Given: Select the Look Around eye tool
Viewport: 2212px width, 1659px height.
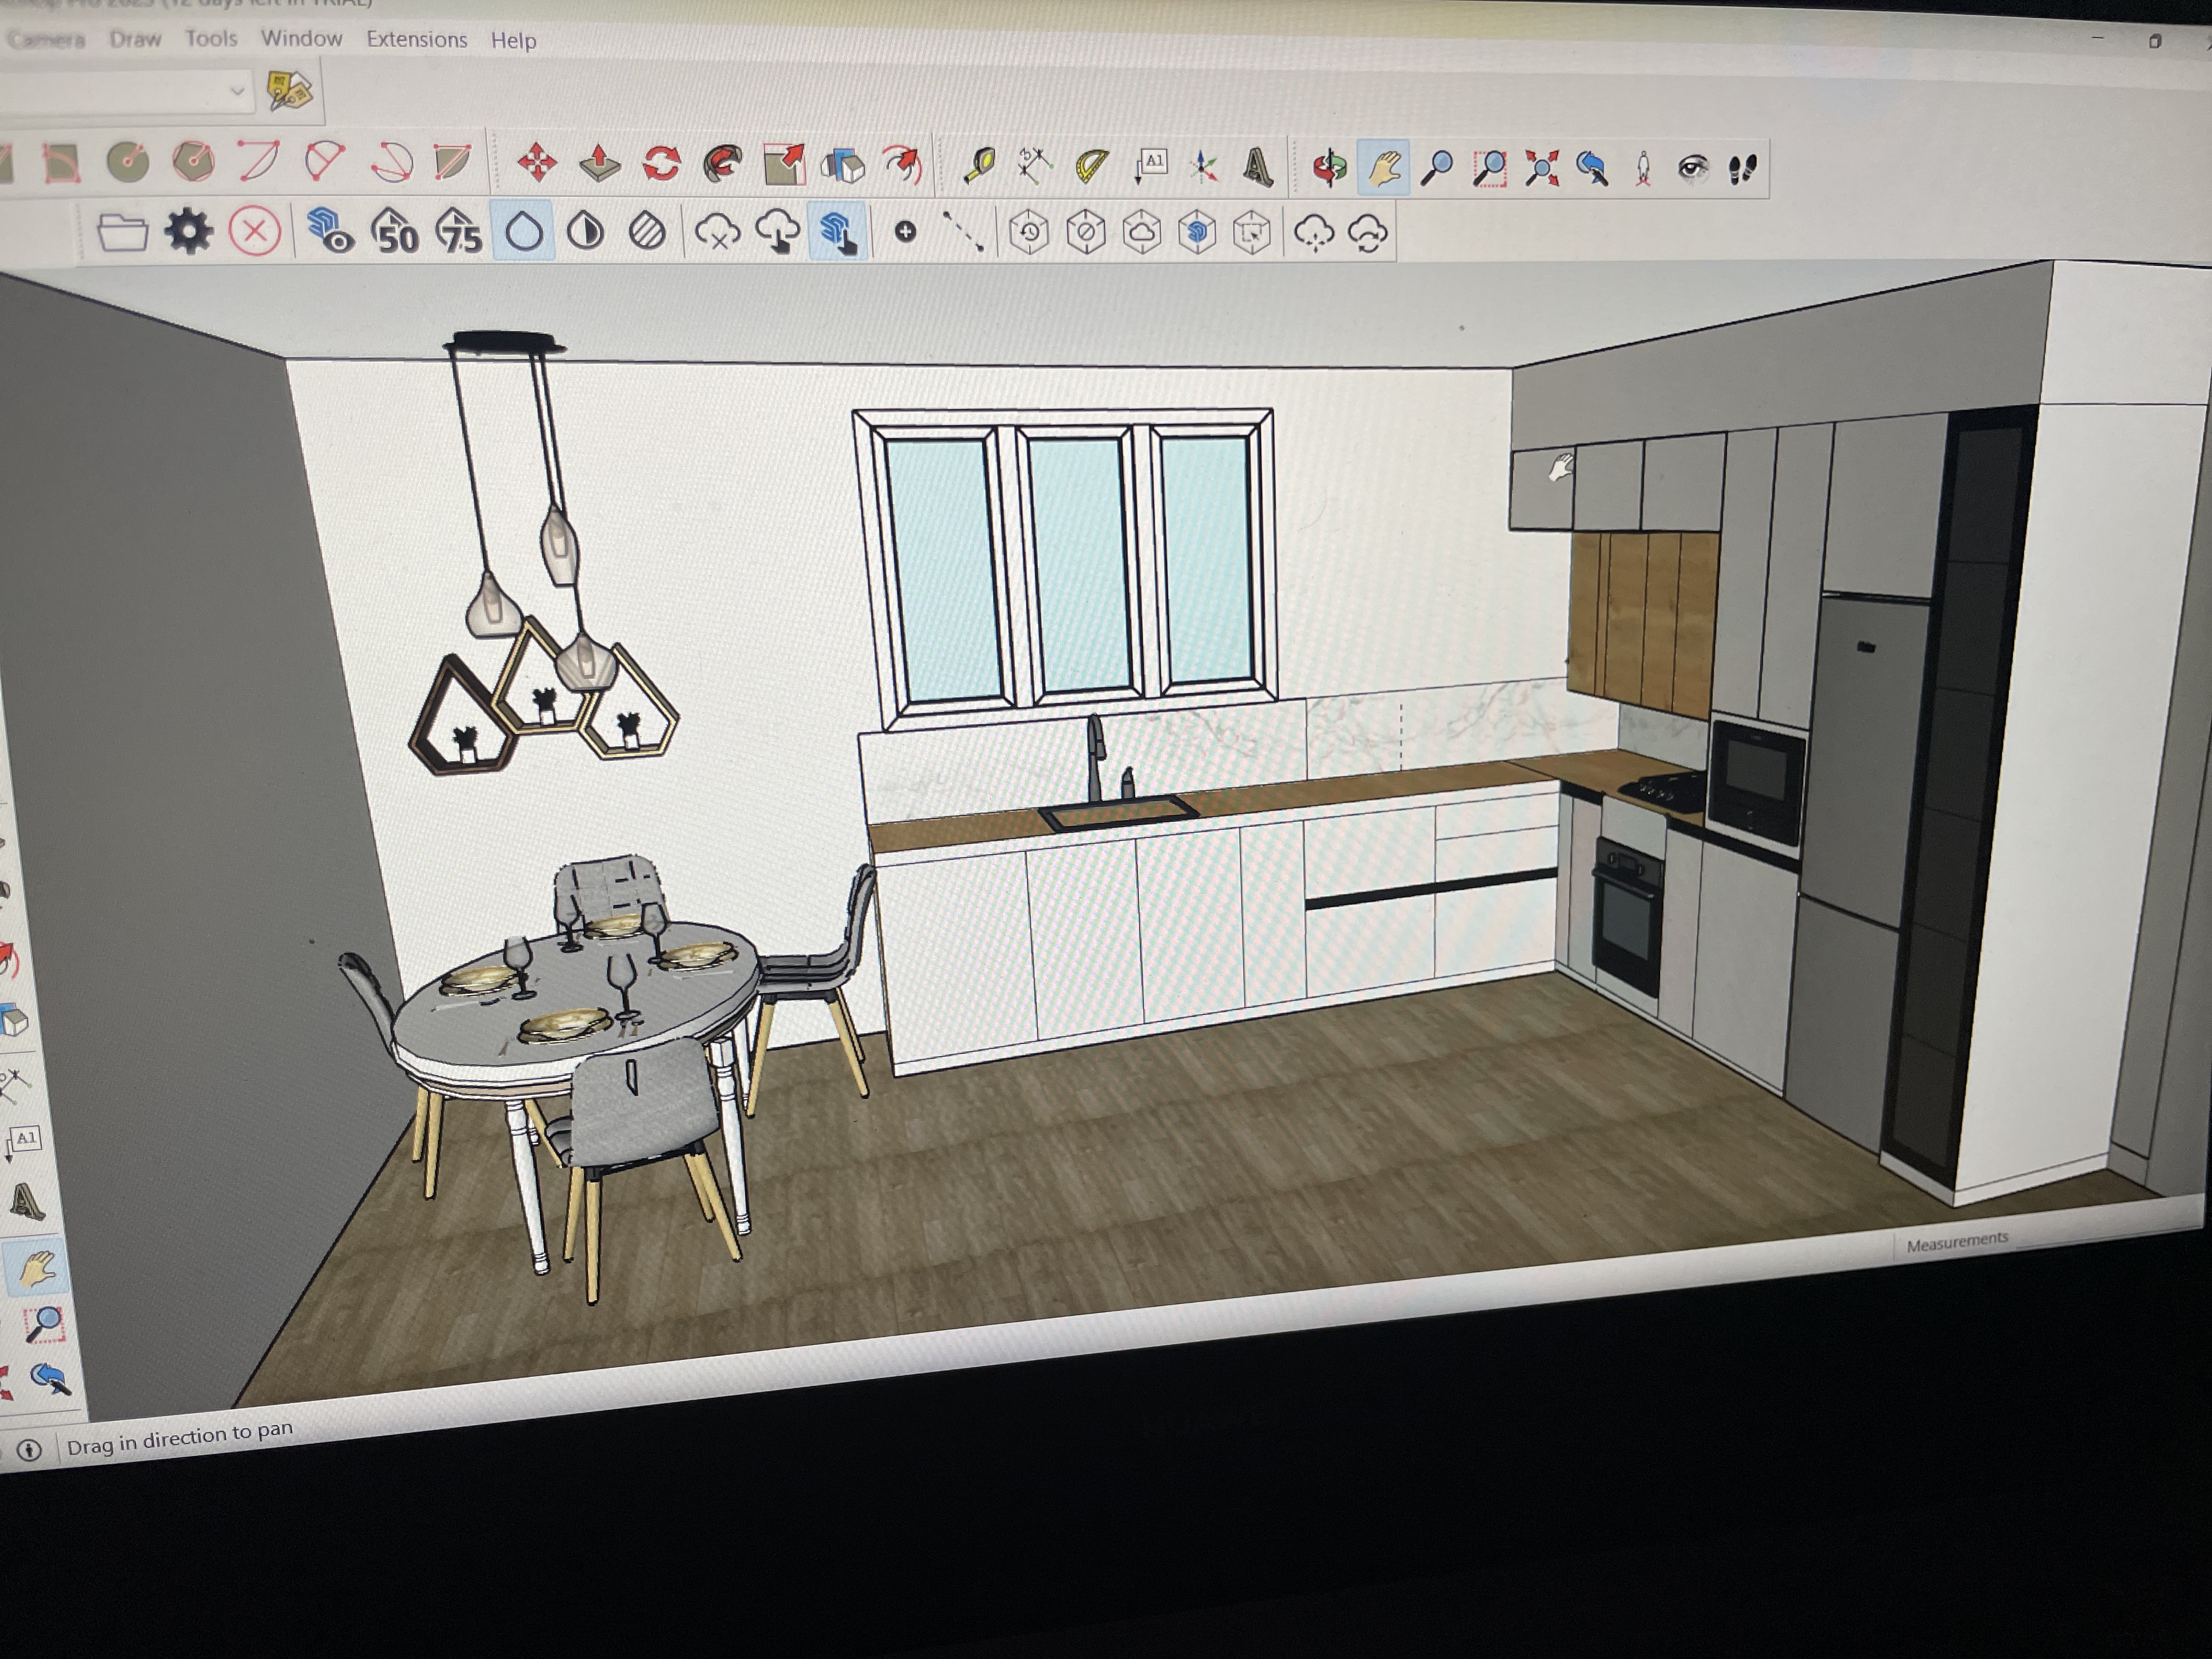Looking at the screenshot, I should (x=1692, y=168).
